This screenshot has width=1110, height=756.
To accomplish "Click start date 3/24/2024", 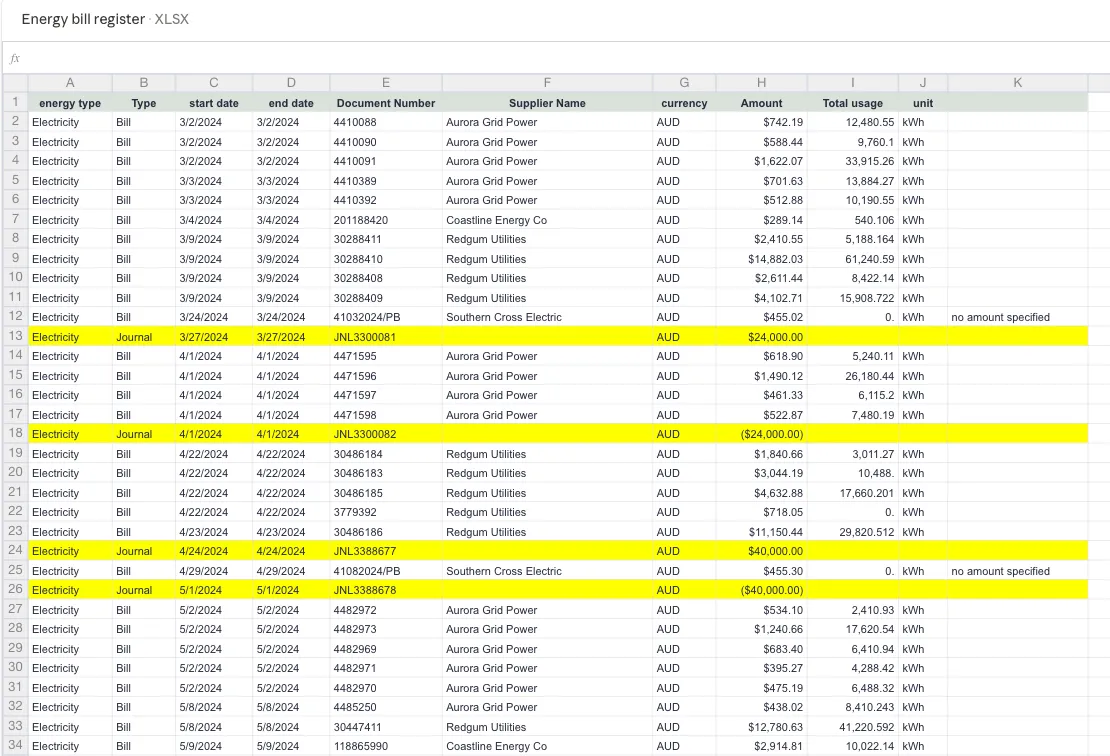I will coord(214,317).
